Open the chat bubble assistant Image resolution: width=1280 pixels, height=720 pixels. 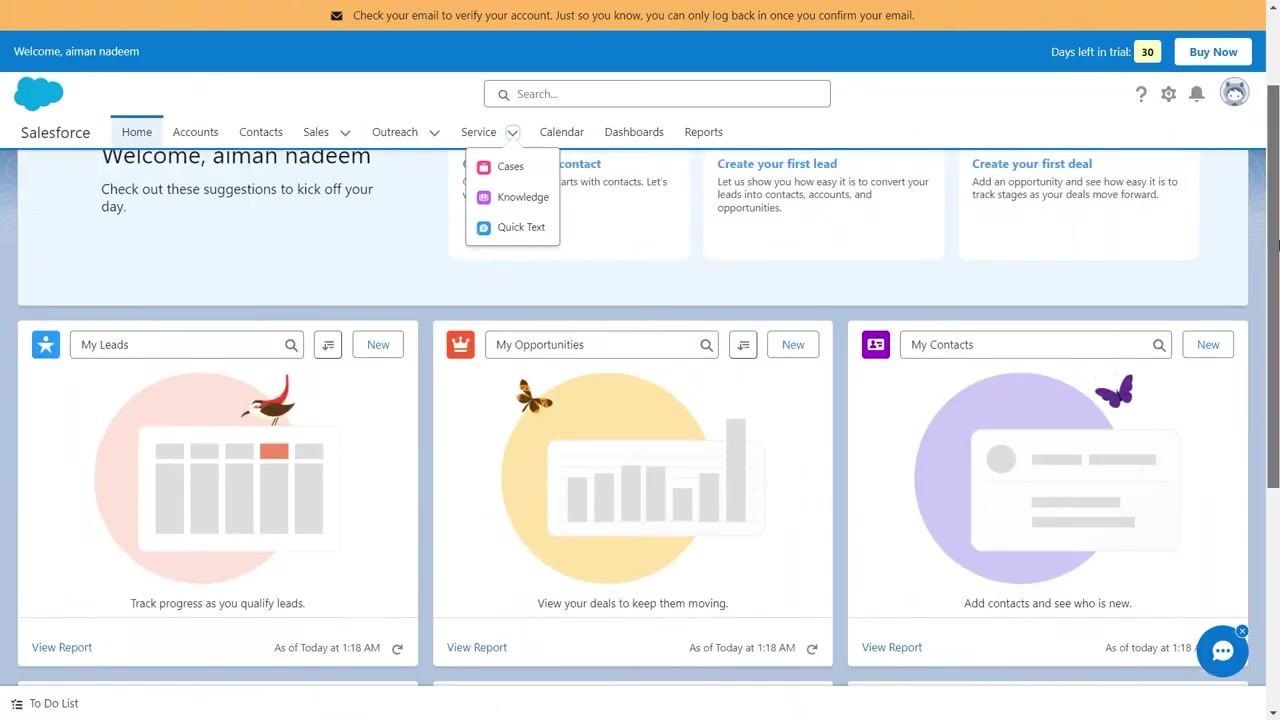click(1222, 652)
